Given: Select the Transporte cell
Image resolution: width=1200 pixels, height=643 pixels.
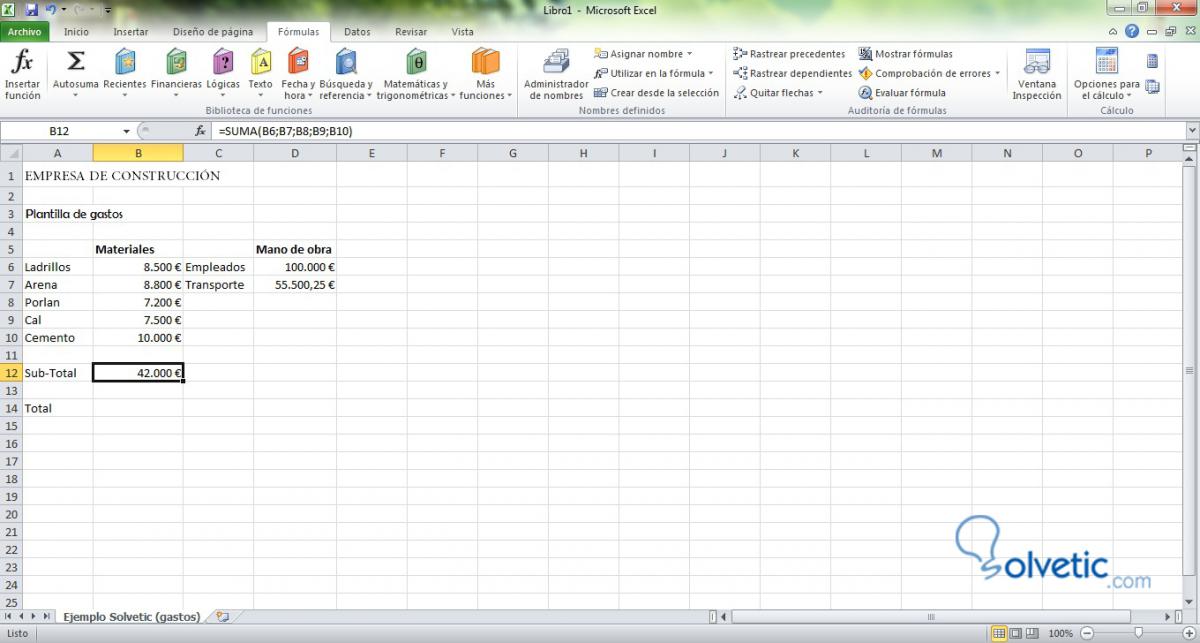Looking at the screenshot, I should click(x=218, y=285).
